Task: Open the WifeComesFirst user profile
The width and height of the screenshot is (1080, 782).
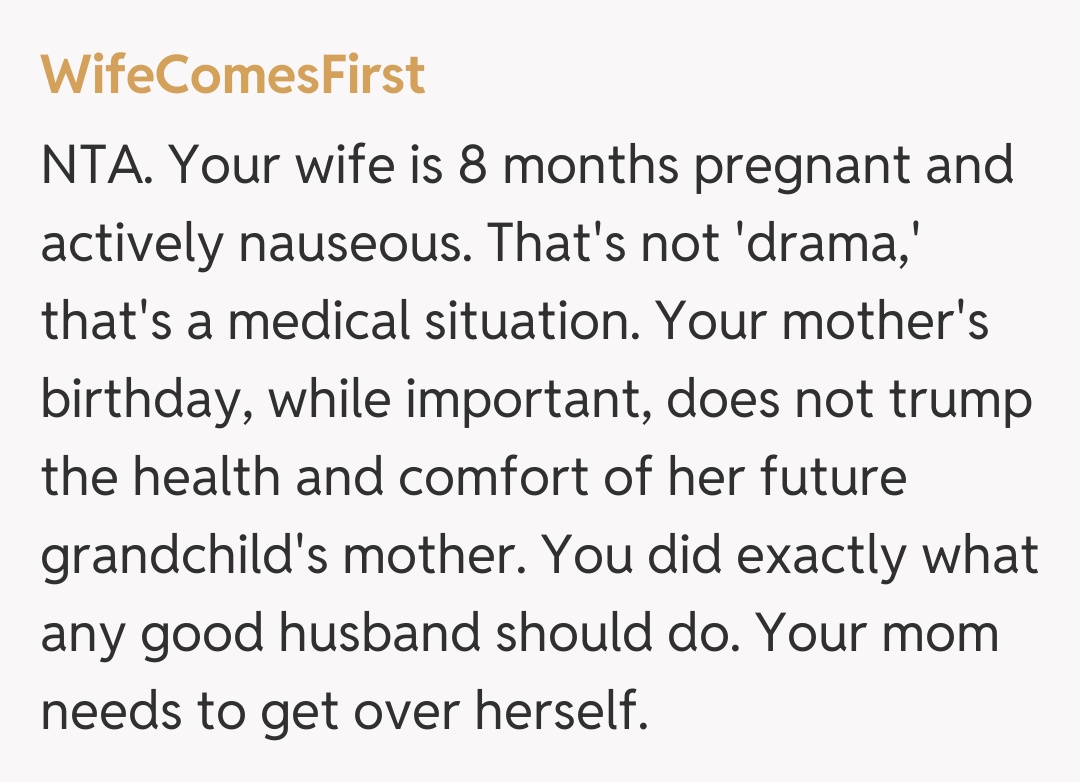Action: [233, 76]
